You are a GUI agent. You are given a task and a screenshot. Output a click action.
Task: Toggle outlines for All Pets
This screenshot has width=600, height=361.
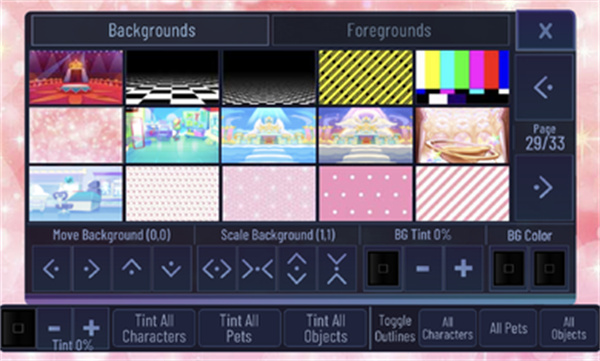(508, 328)
